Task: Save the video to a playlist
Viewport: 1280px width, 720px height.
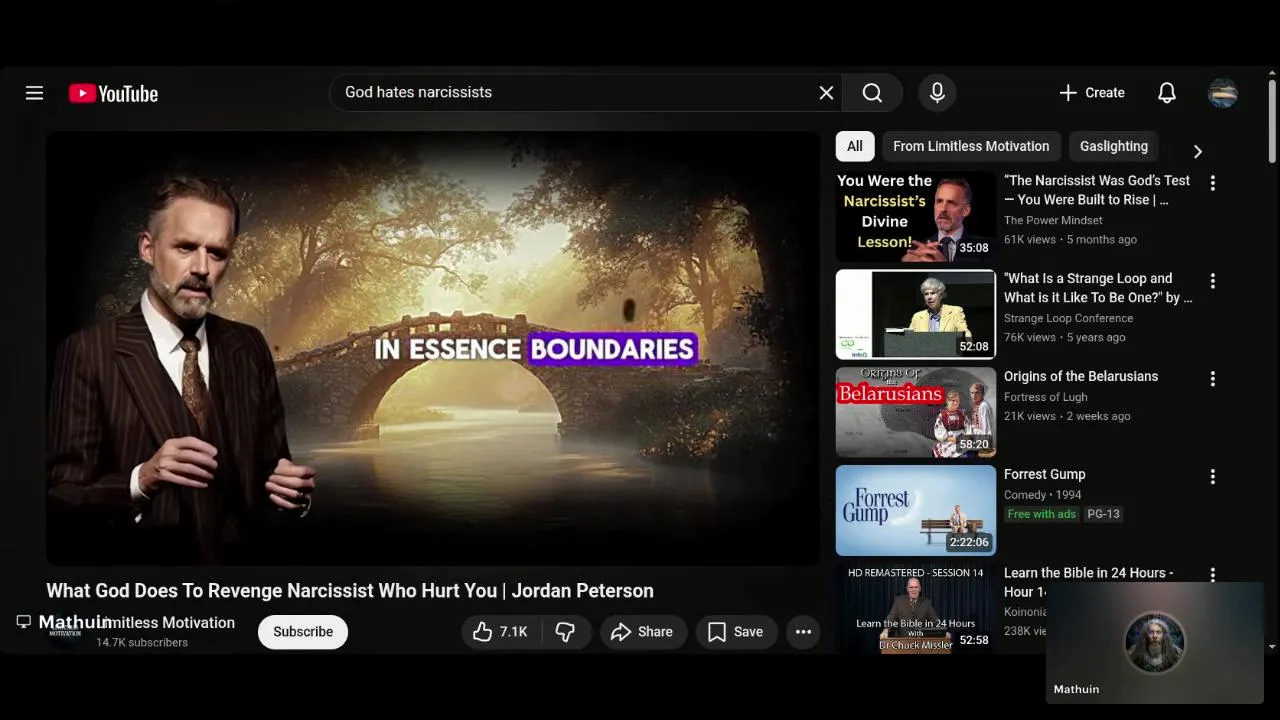Action: click(736, 632)
